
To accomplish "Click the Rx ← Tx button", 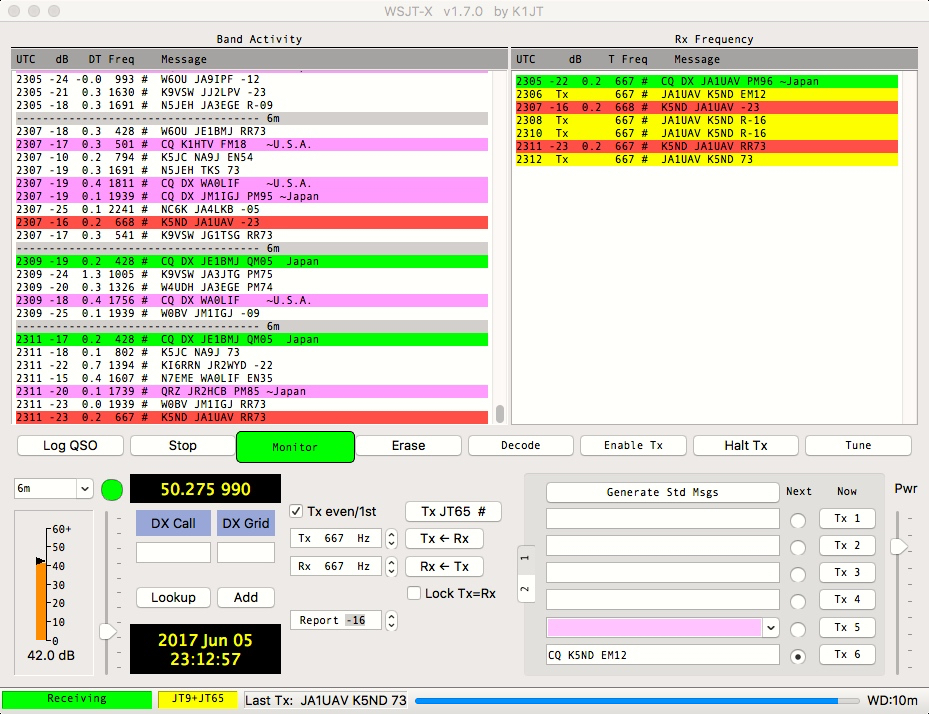I will point(444,566).
